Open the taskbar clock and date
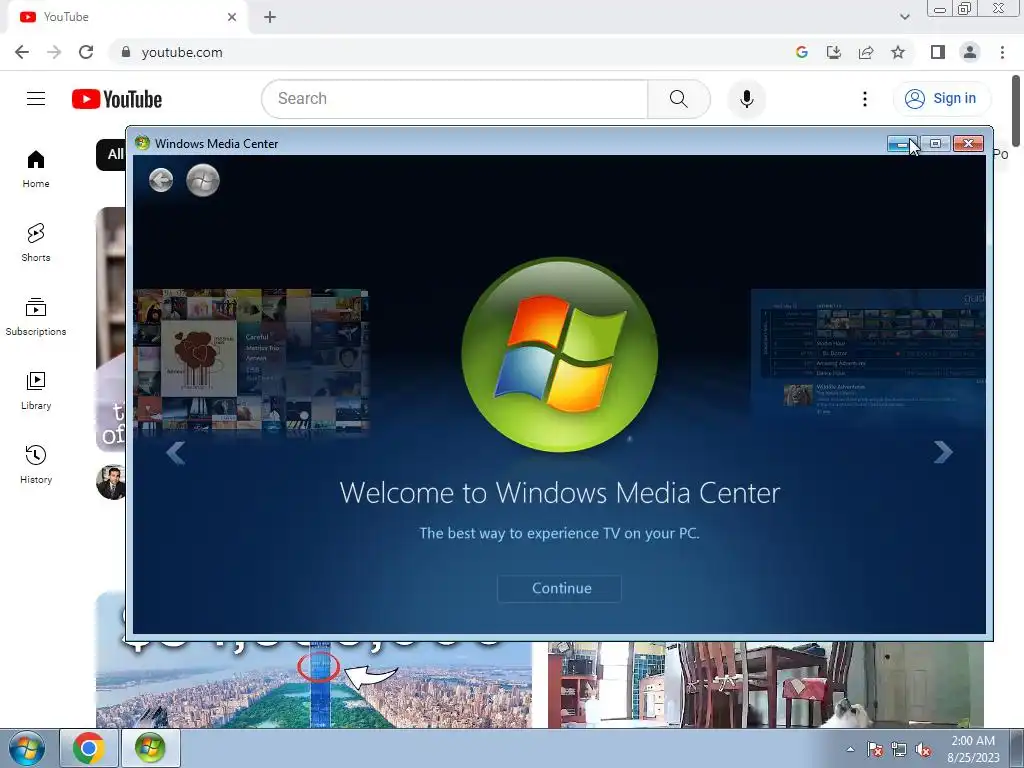Image resolution: width=1024 pixels, height=768 pixels. [973, 749]
